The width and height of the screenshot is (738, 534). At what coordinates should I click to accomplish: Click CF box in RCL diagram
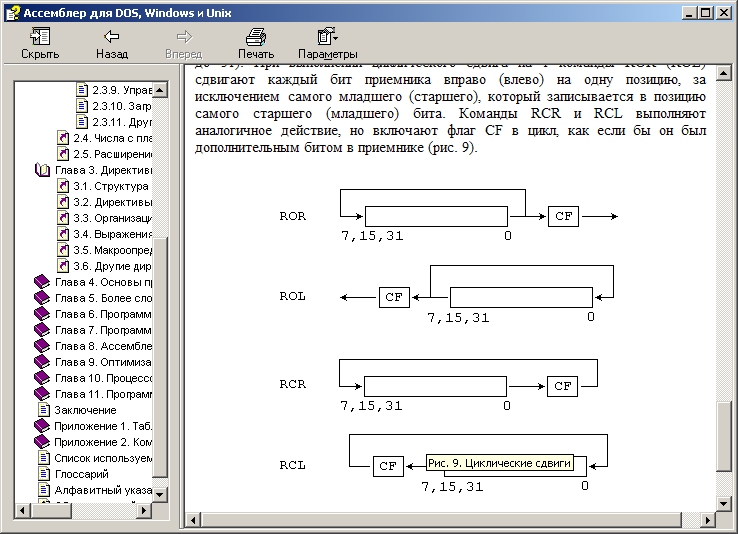[388, 466]
